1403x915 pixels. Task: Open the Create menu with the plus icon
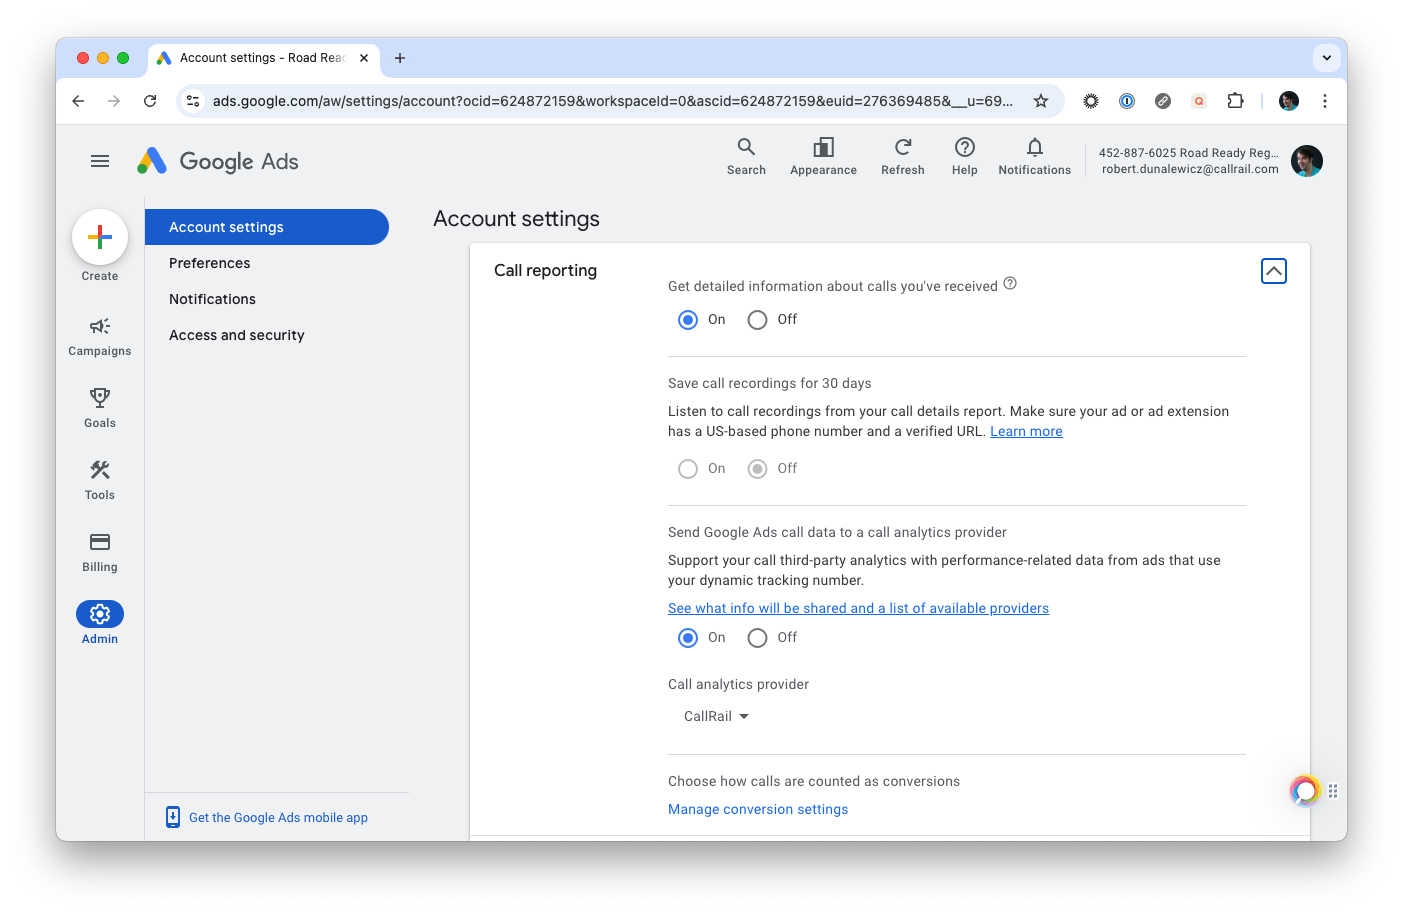(x=99, y=237)
